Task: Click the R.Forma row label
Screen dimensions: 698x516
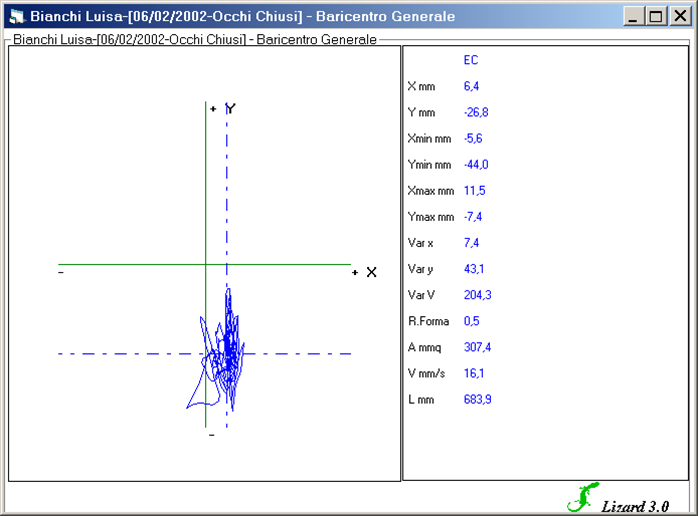Action: tap(428, 321)
